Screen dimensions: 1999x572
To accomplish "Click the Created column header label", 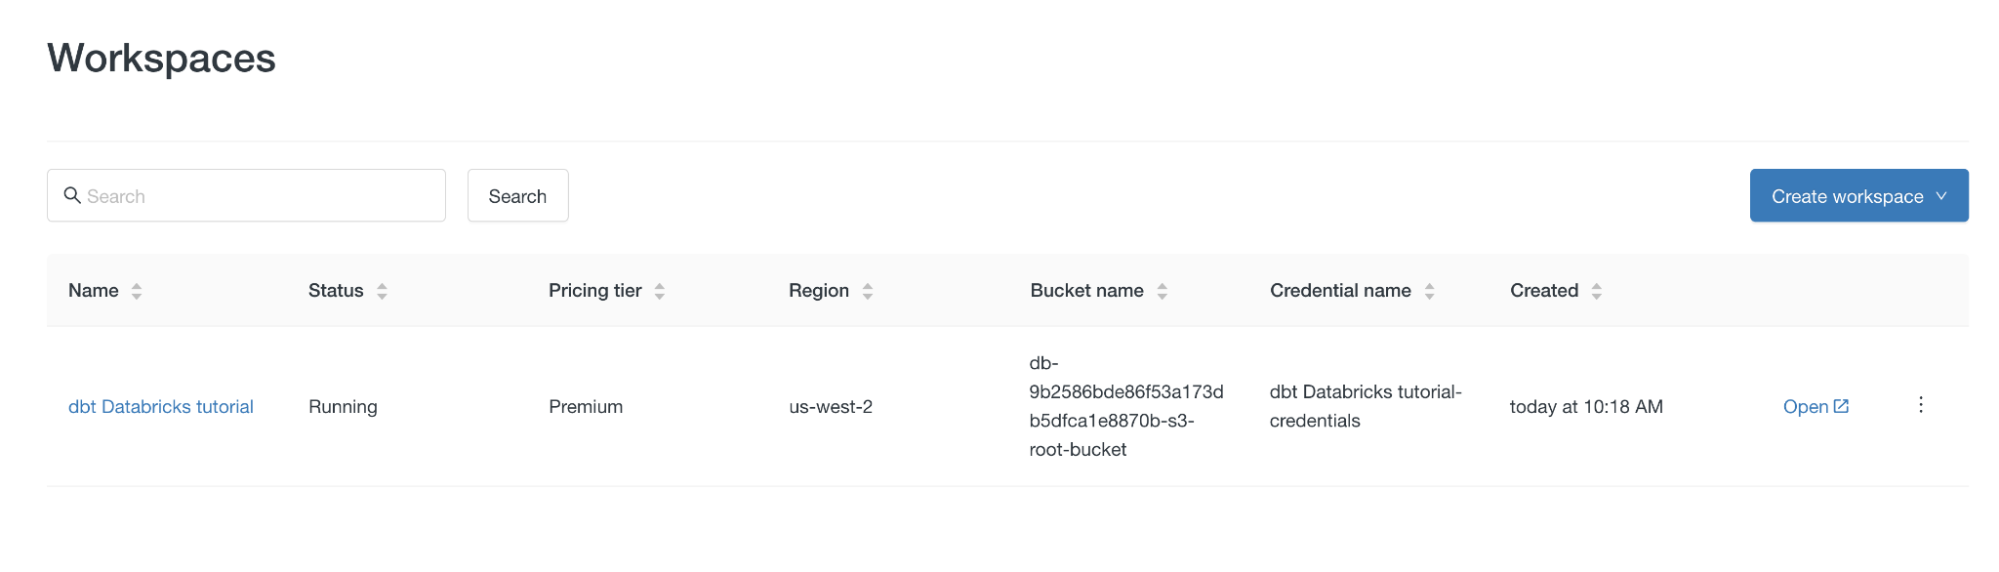I will [x=1544, y=291].
